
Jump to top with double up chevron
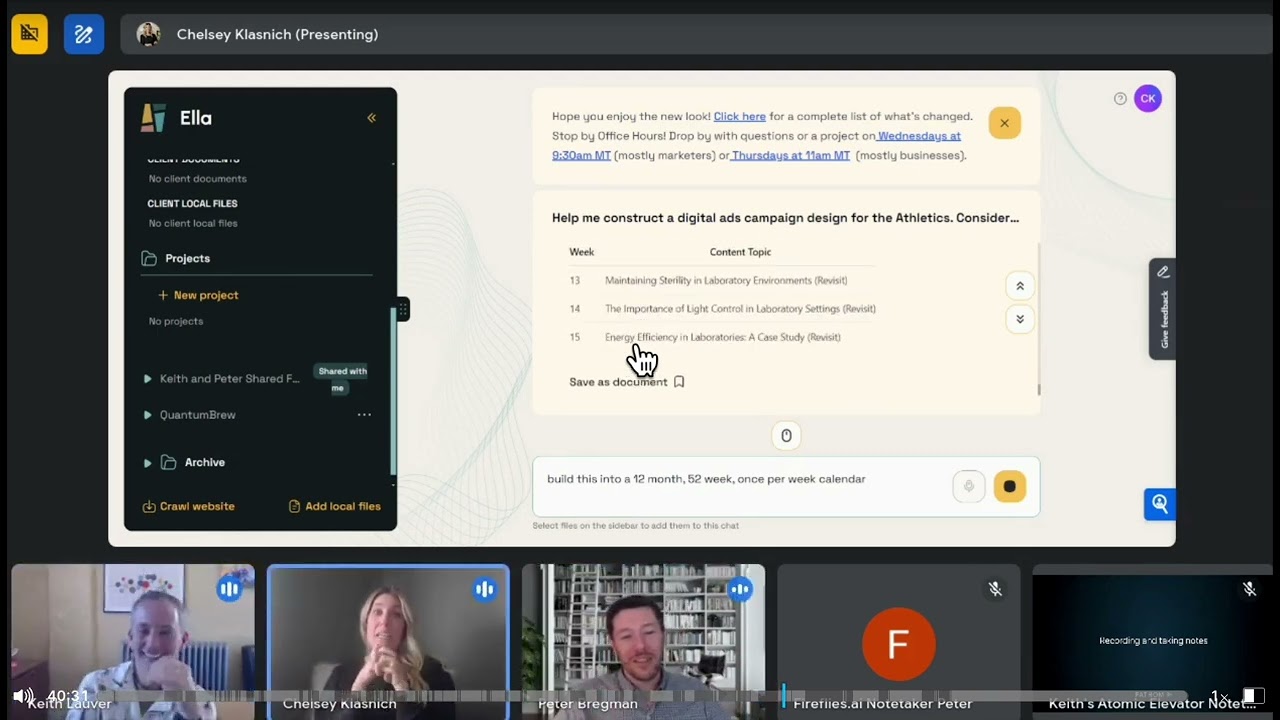(1020, 286)
